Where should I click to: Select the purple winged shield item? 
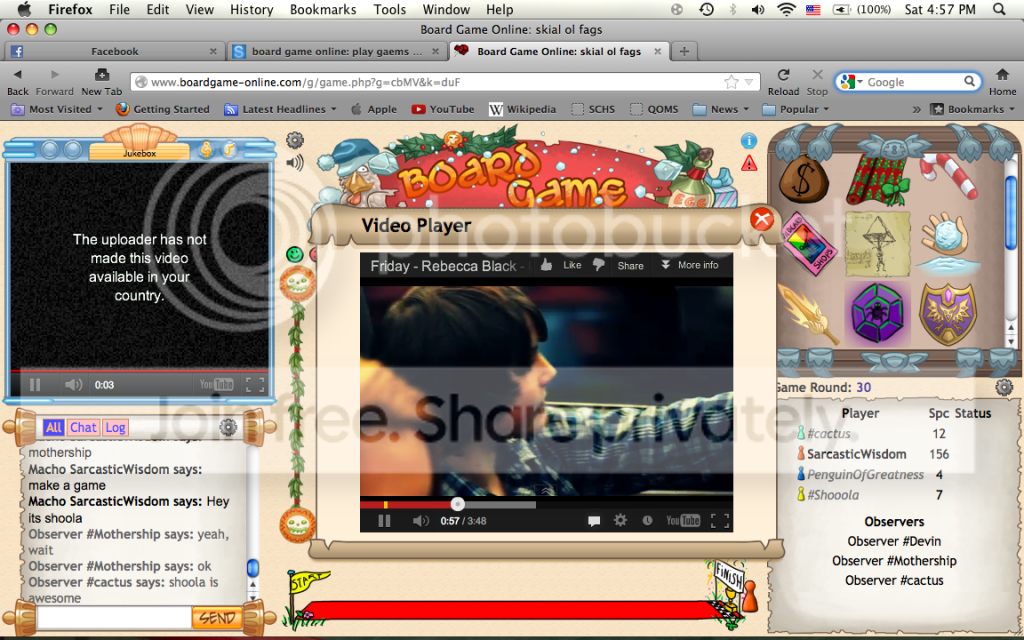948,314
